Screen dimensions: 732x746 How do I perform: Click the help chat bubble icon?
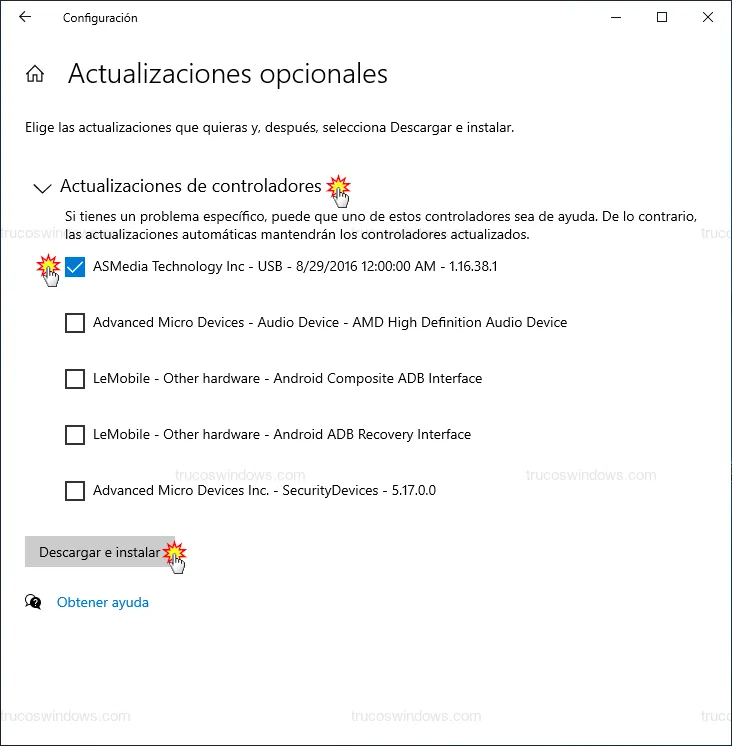(x=34, y=602)
